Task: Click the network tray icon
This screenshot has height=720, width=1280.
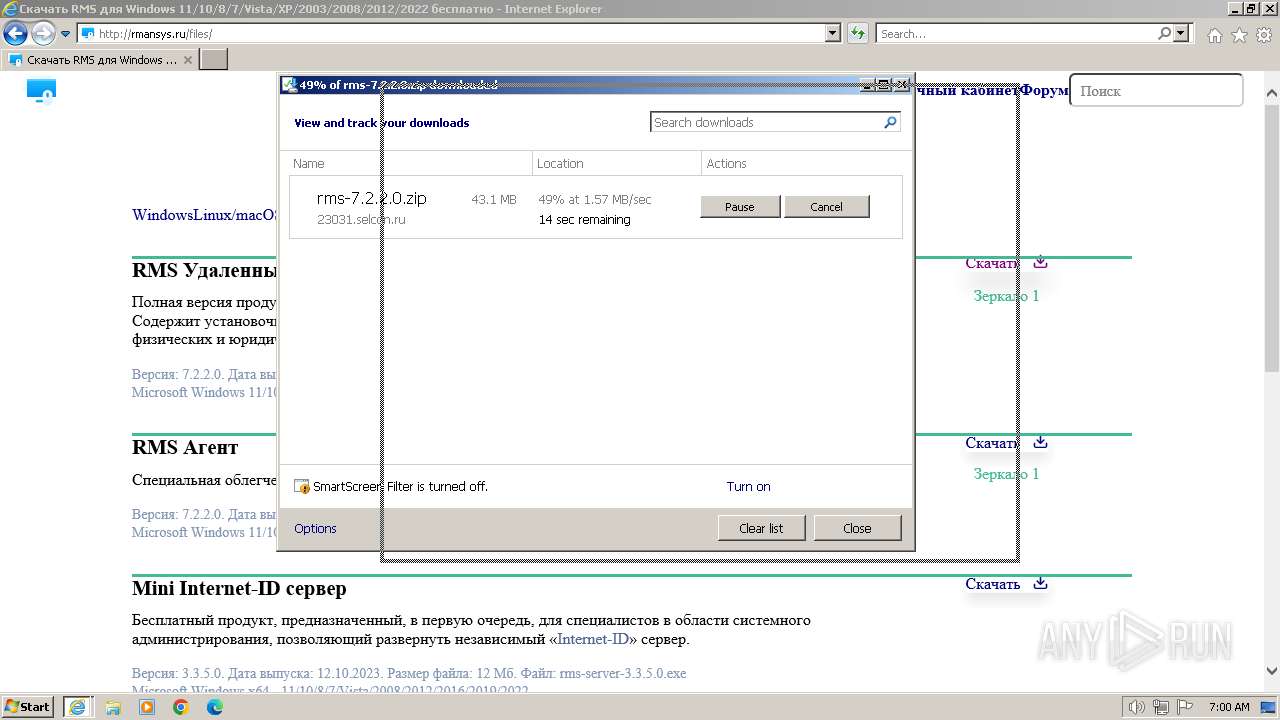Action: click(x=1160, y=707)
